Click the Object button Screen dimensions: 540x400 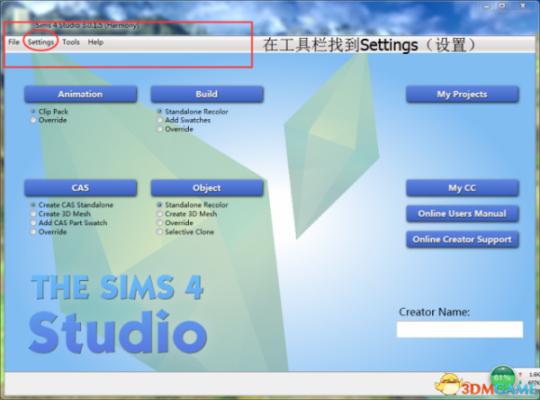click(207, 188)
